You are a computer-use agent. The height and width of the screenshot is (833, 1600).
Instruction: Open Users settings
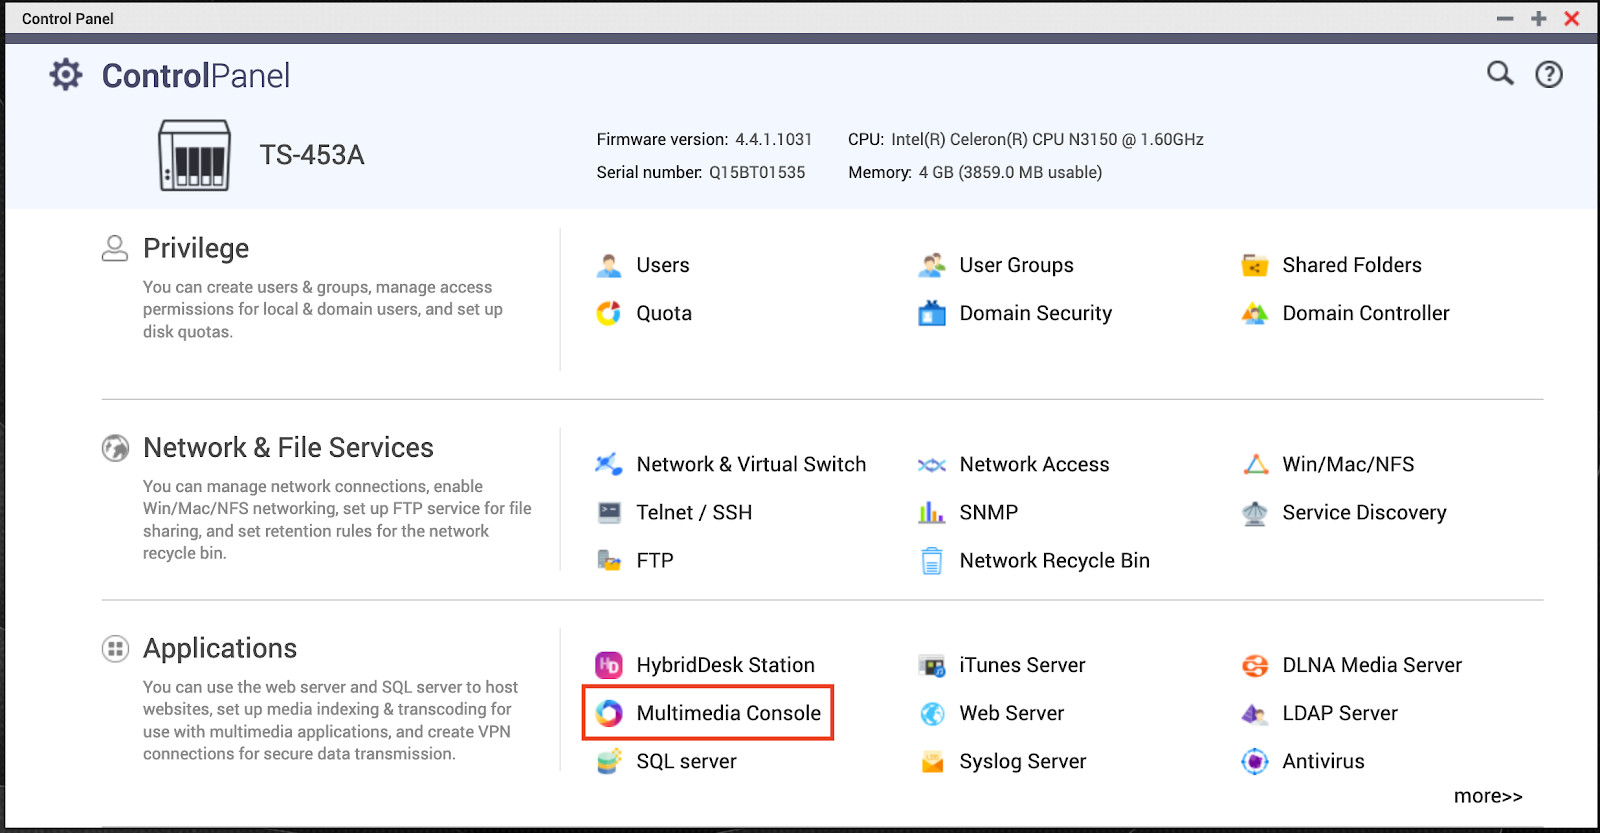pyautogui.click(x=662, y=265)
